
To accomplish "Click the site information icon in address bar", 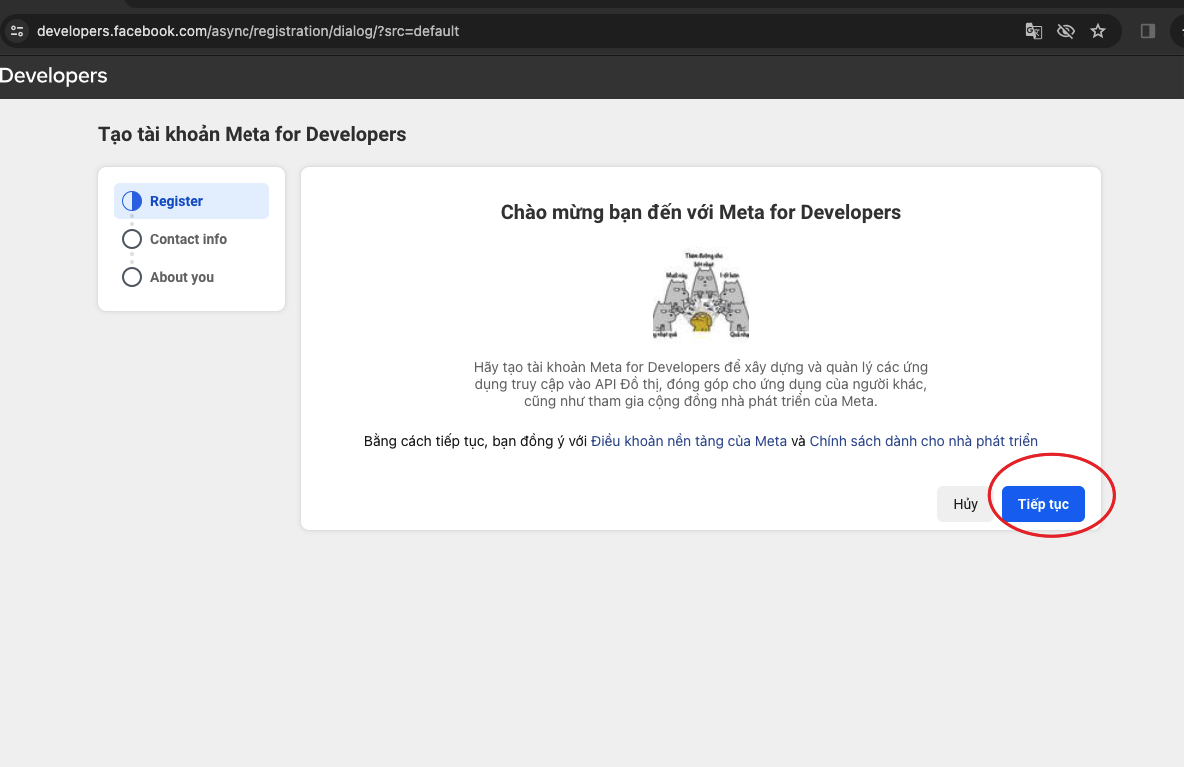I will pyautogui.click(x=17, y=31).
